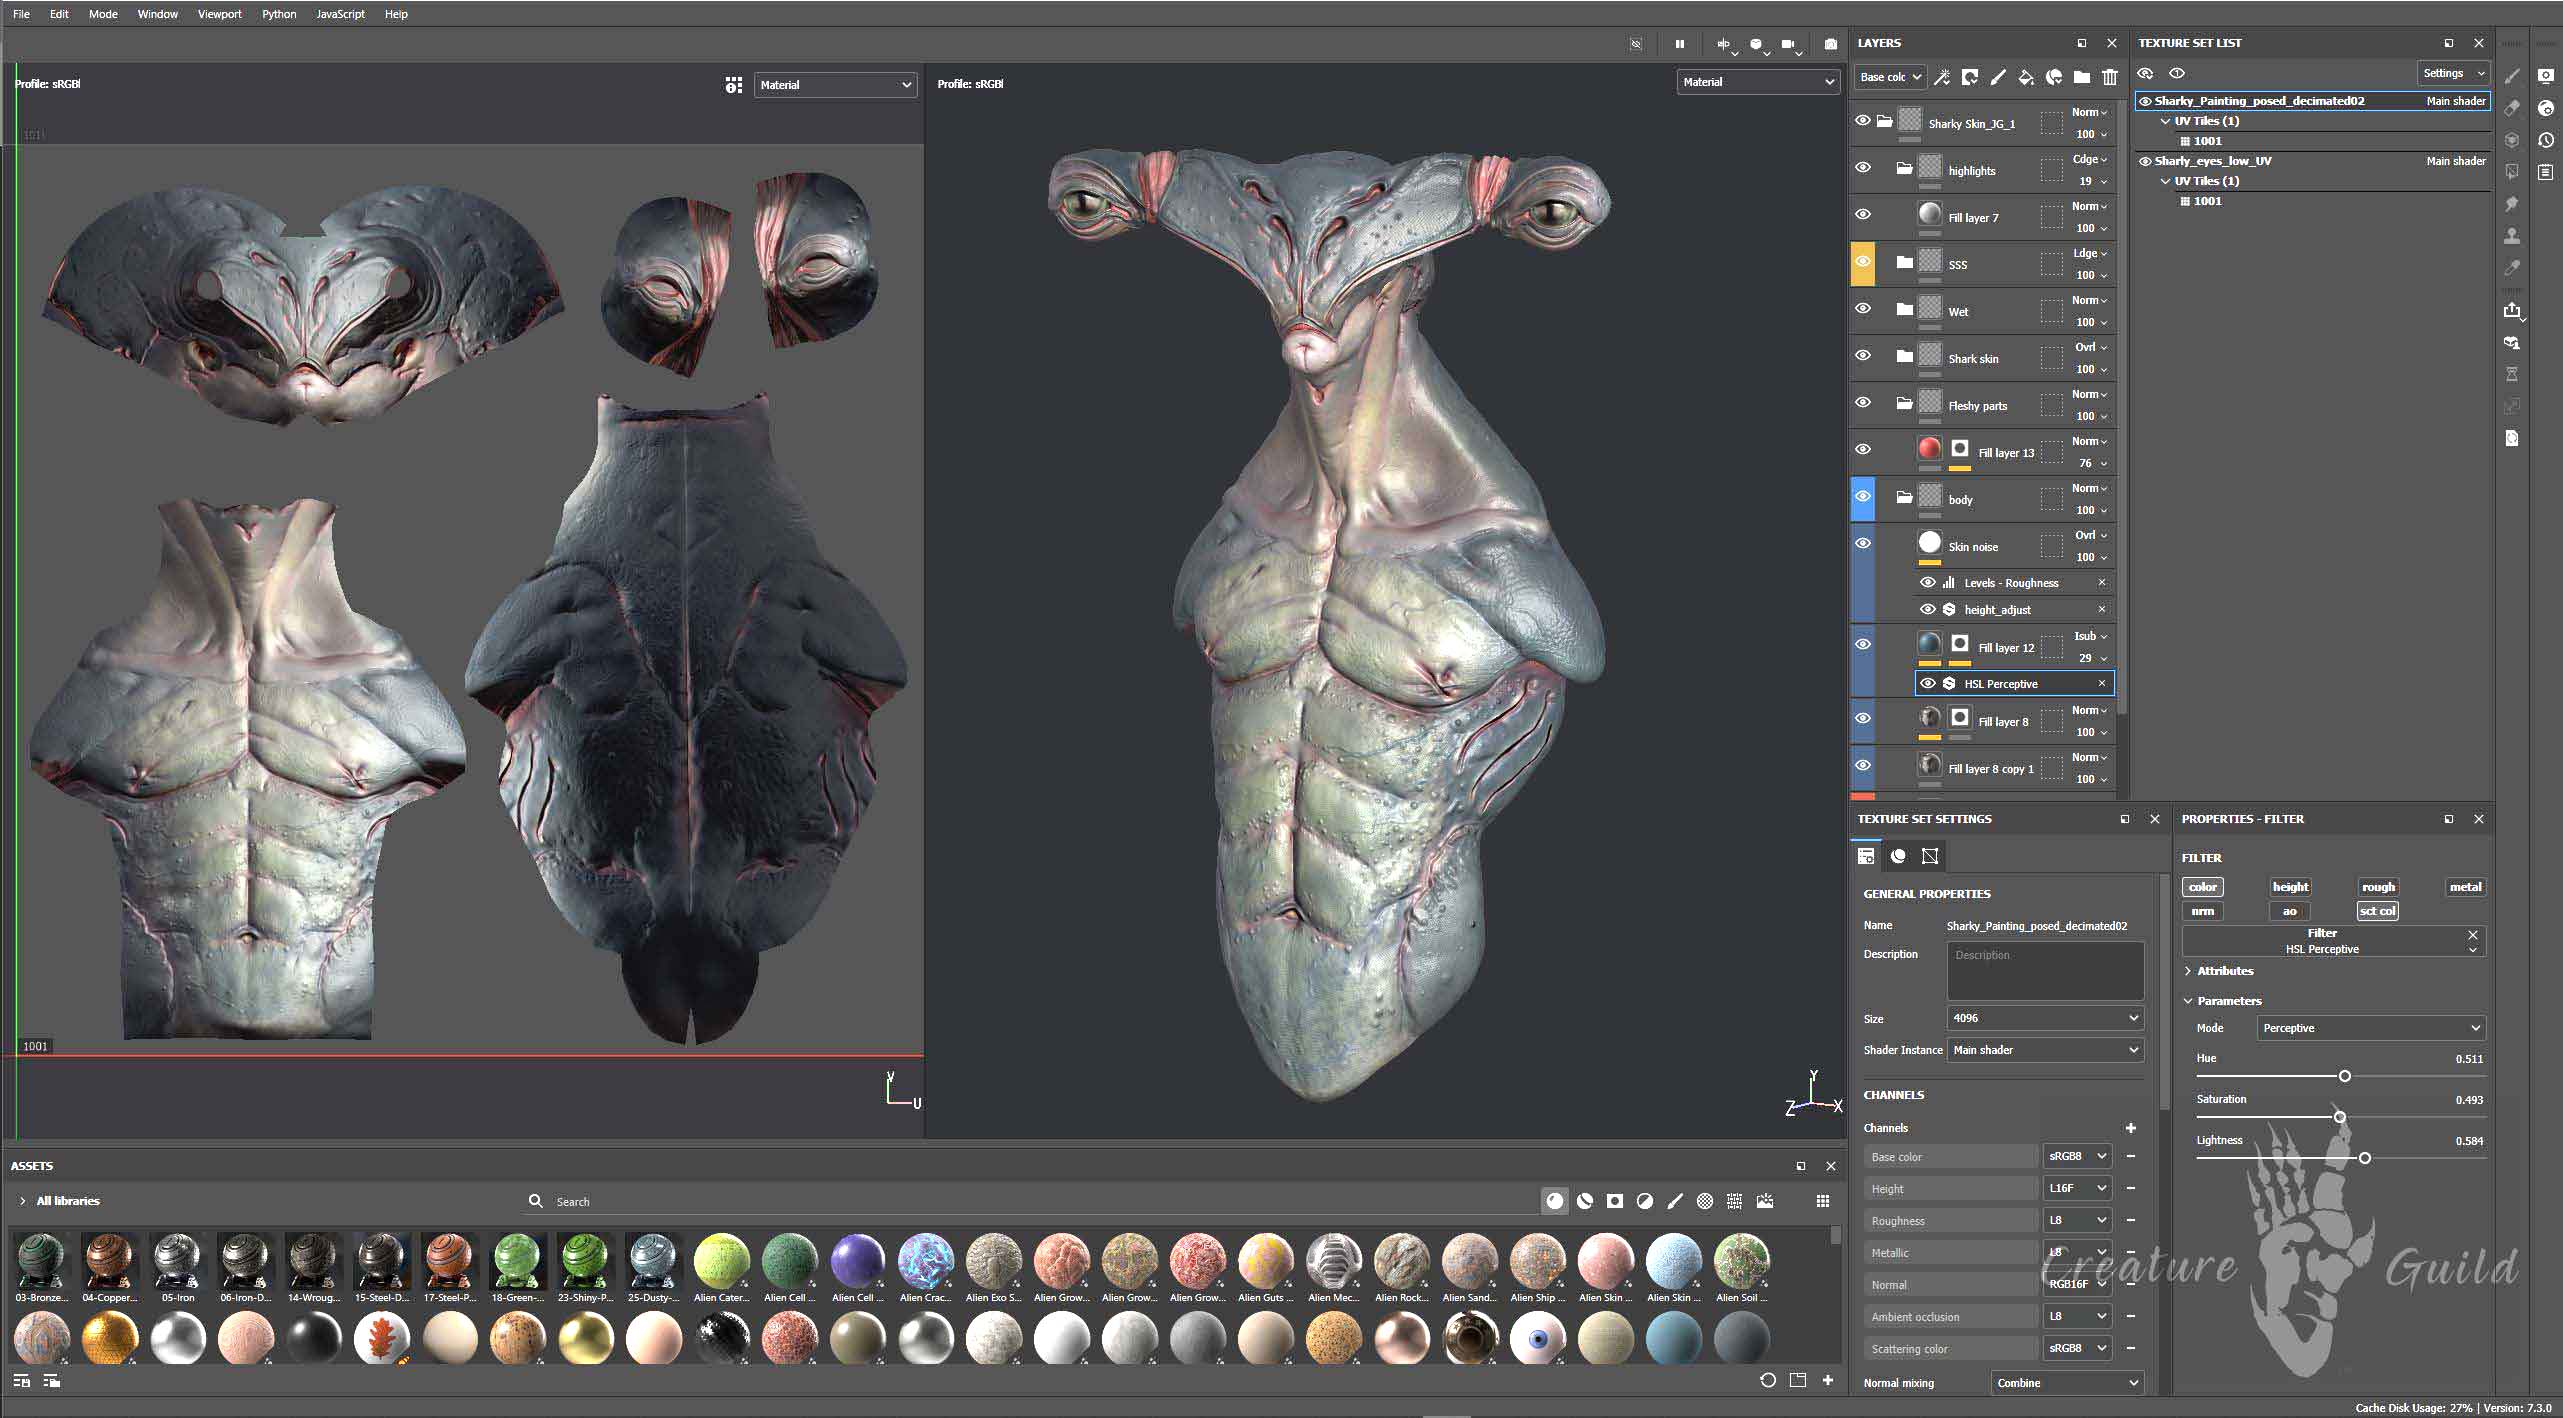
Task: Hide the Fill layer 7
Action: tap(1863, 214)
